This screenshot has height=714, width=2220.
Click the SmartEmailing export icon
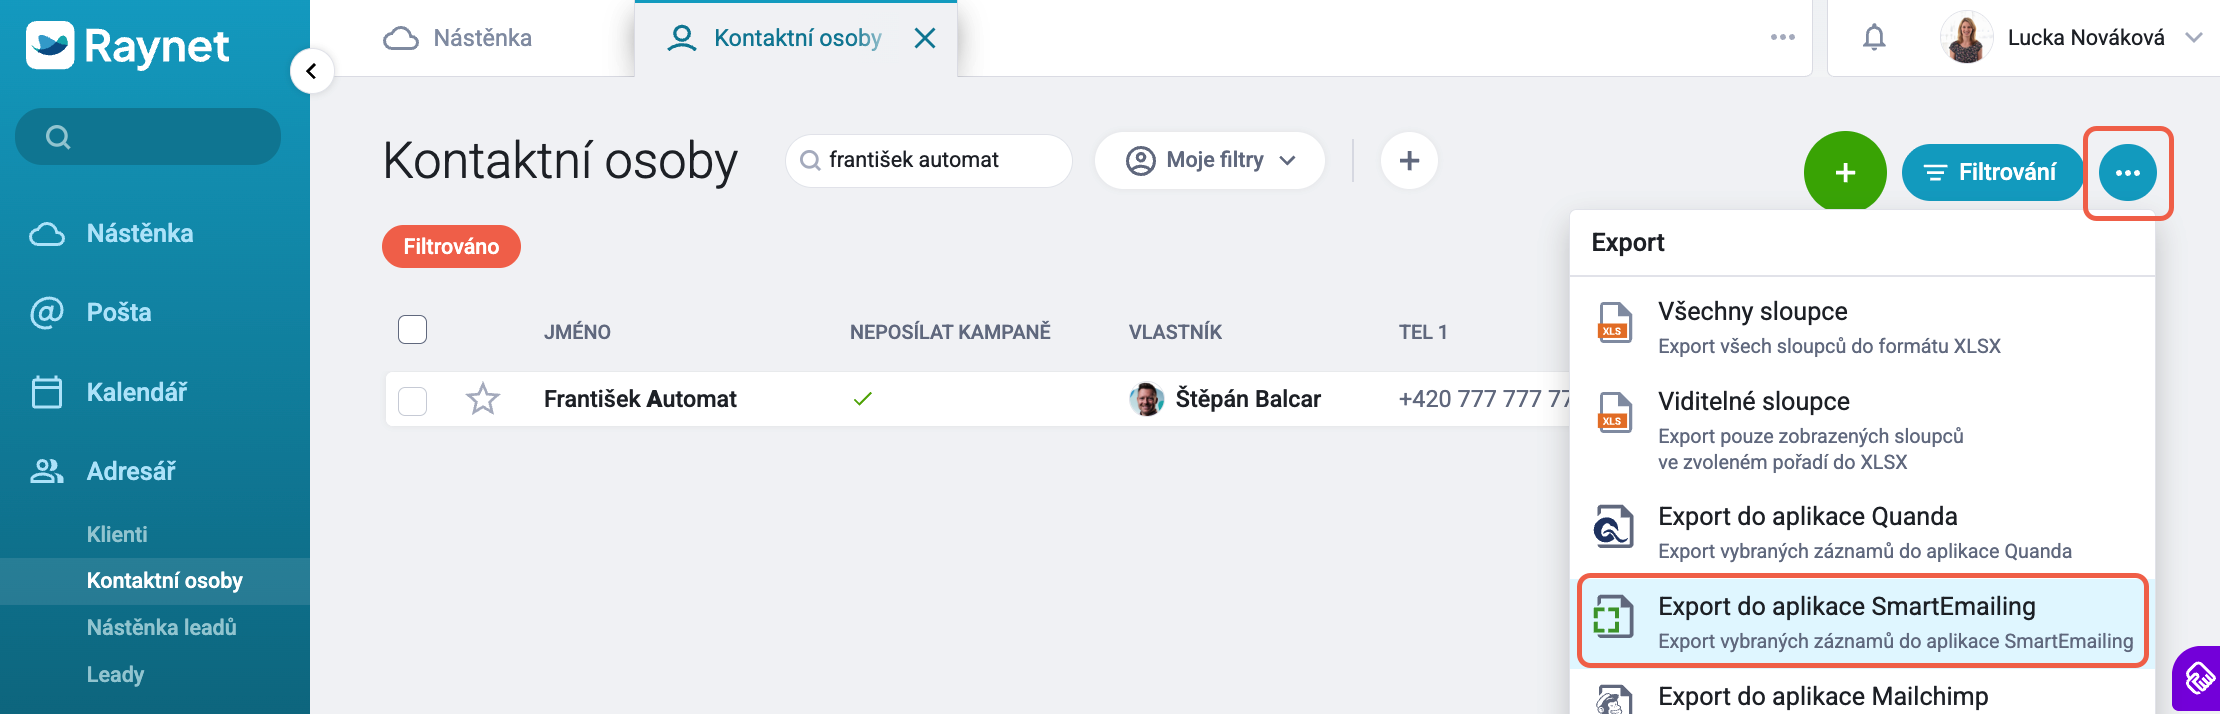[x=1614, y=617]
